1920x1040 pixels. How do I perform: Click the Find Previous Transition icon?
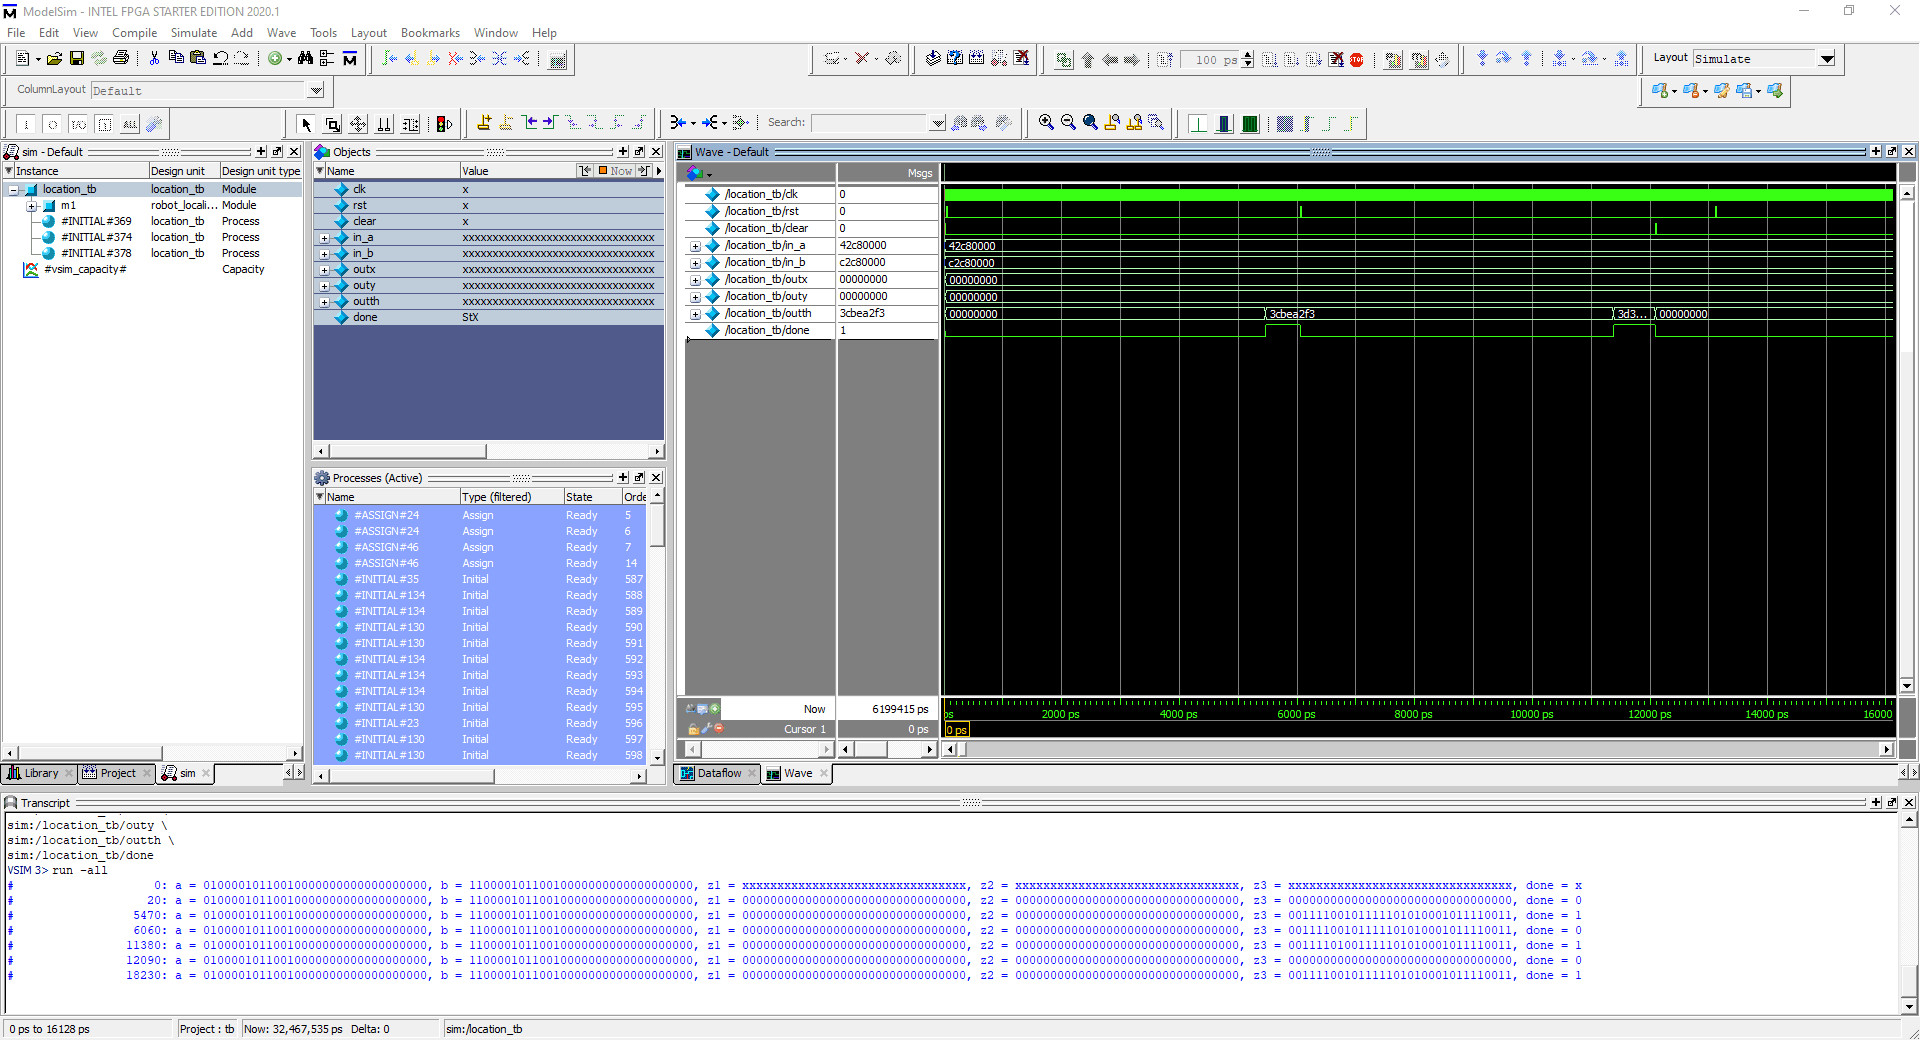pyautogui.click(x=530, y=122)
